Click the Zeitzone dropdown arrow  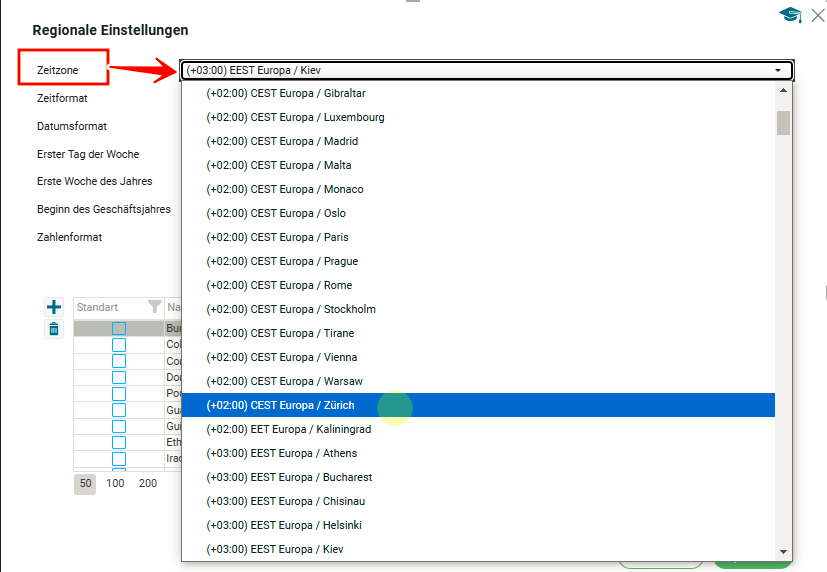pos(777,71)
